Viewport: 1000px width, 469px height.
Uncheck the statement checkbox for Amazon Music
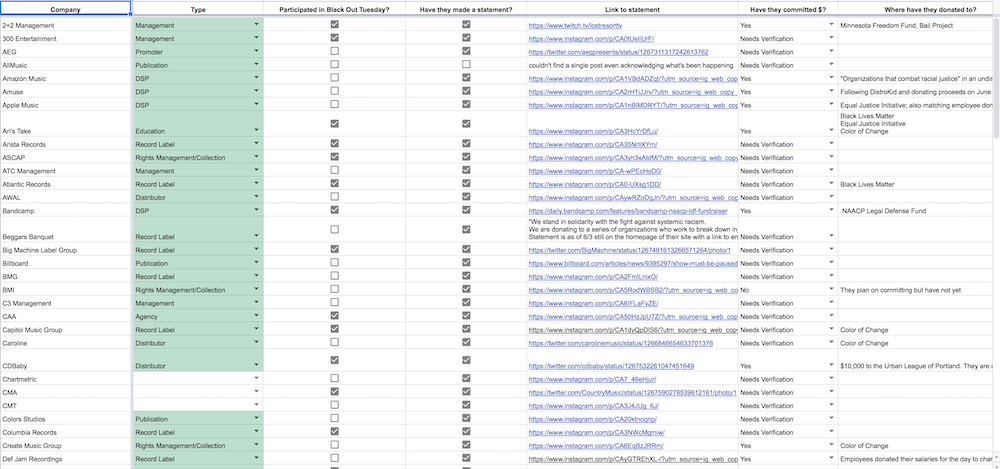coord(466,78)
